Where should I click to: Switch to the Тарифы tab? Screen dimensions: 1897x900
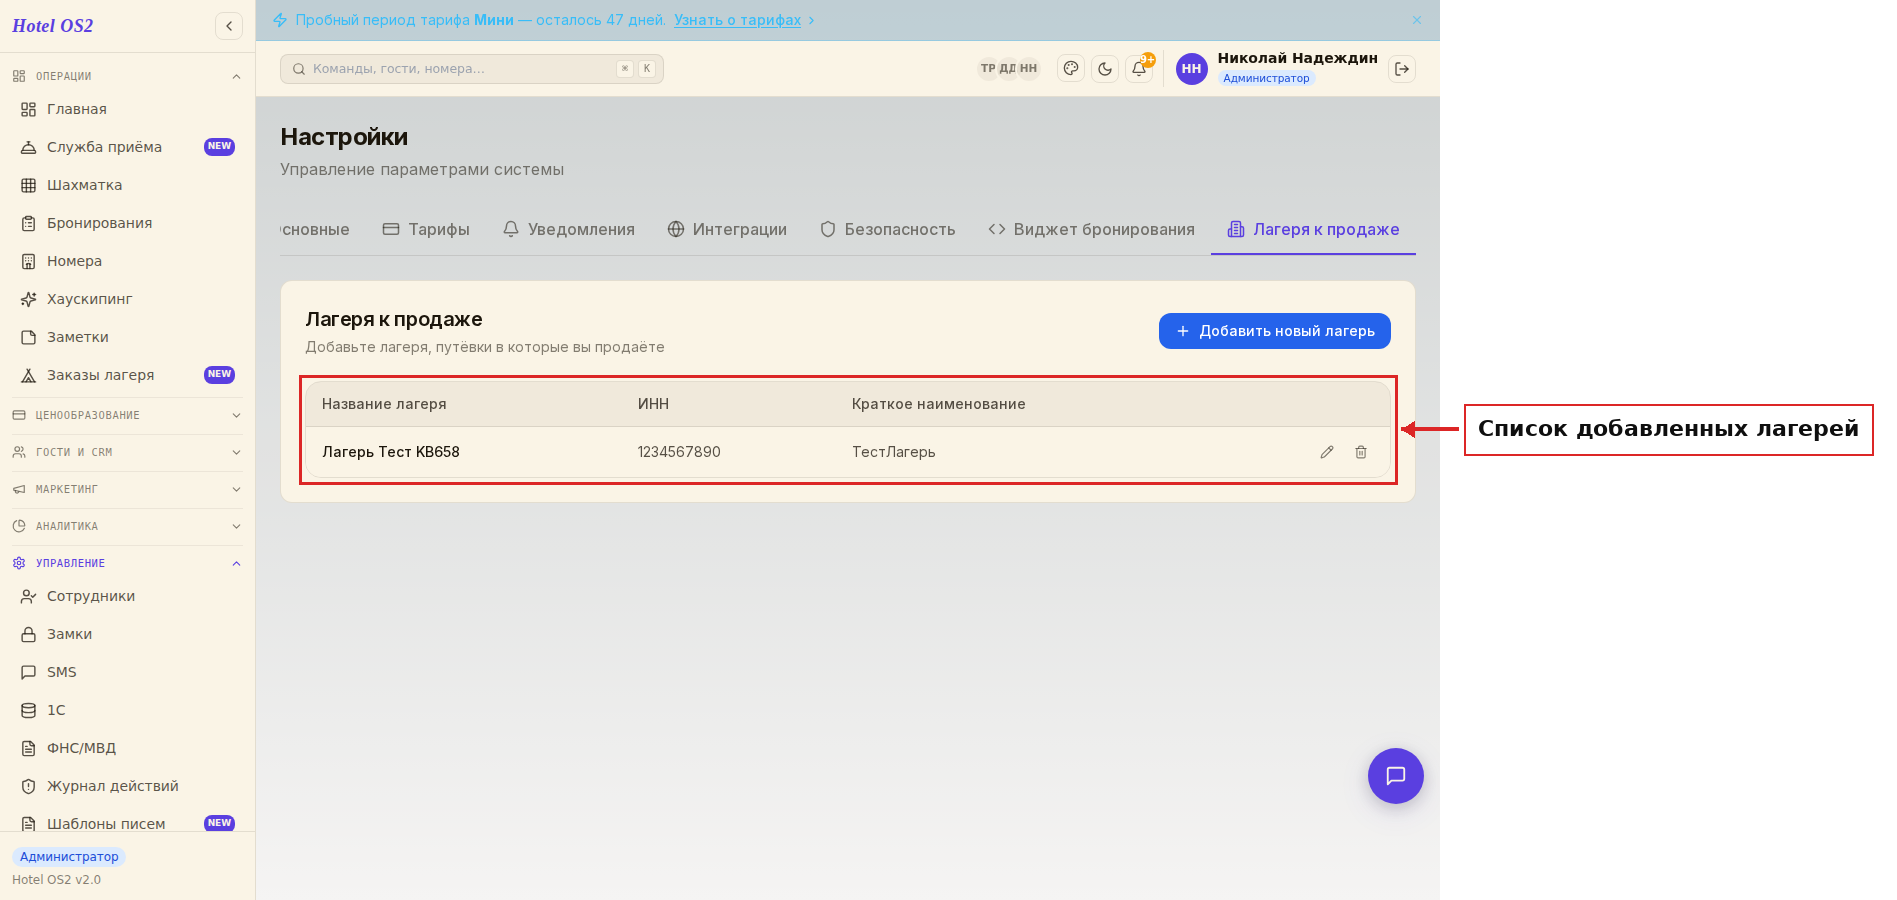coord(426,229)
